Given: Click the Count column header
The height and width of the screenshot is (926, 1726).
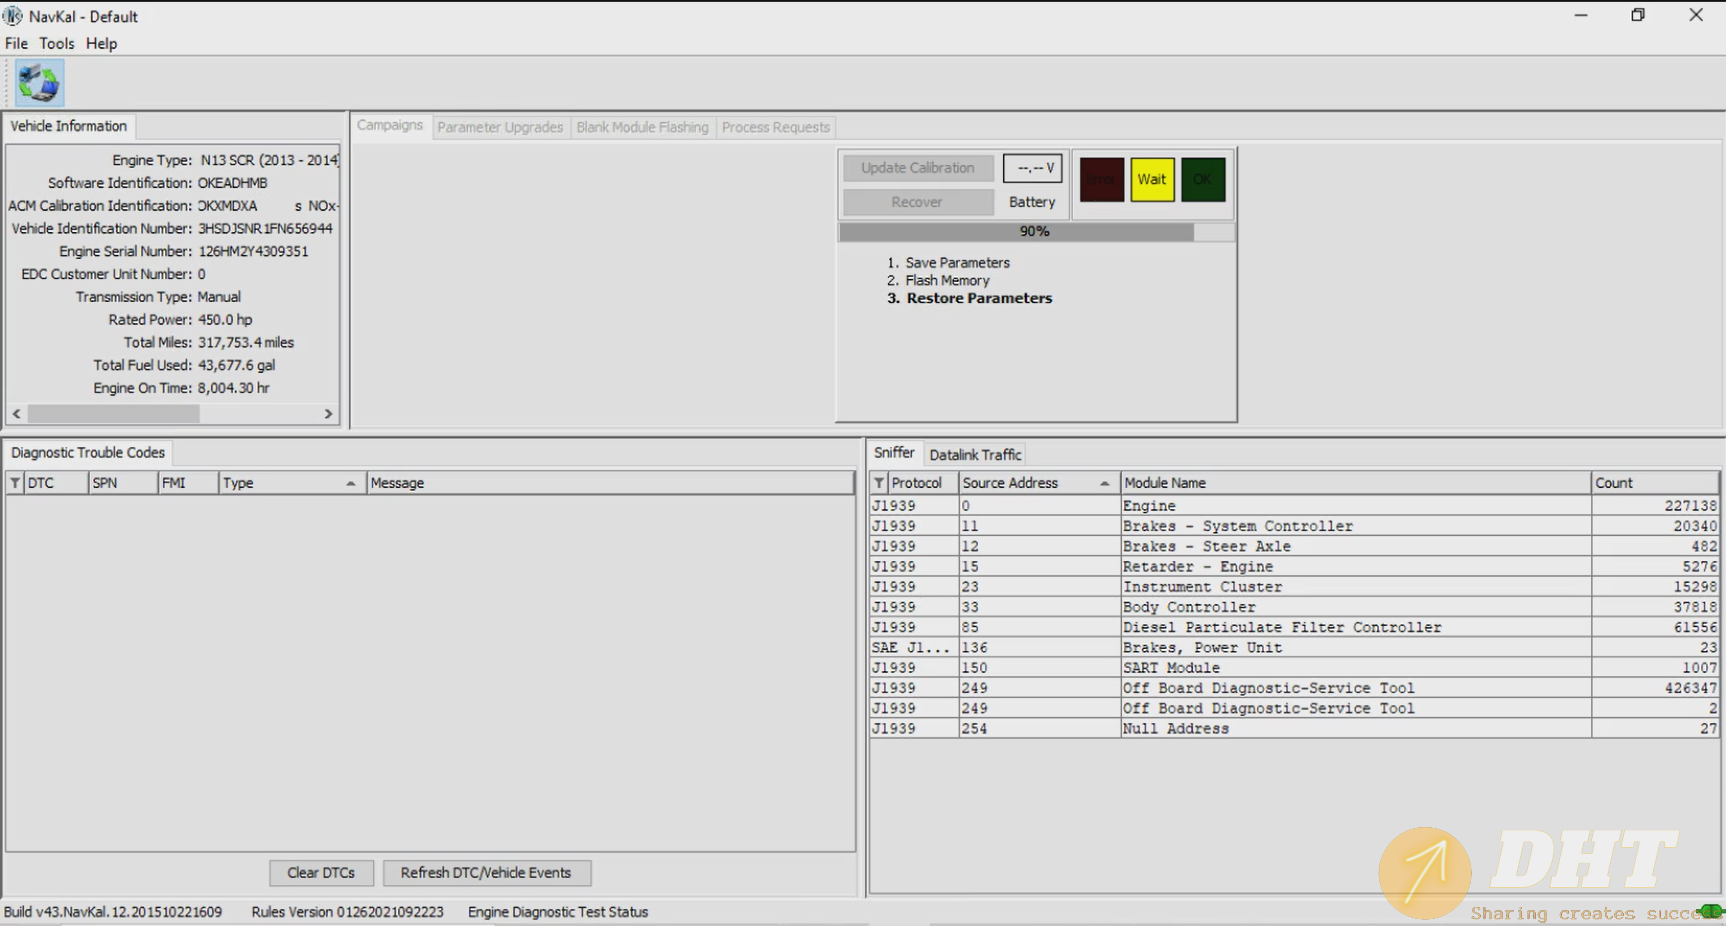Looking at the screenshot, I should click(x=1655, y=483).
